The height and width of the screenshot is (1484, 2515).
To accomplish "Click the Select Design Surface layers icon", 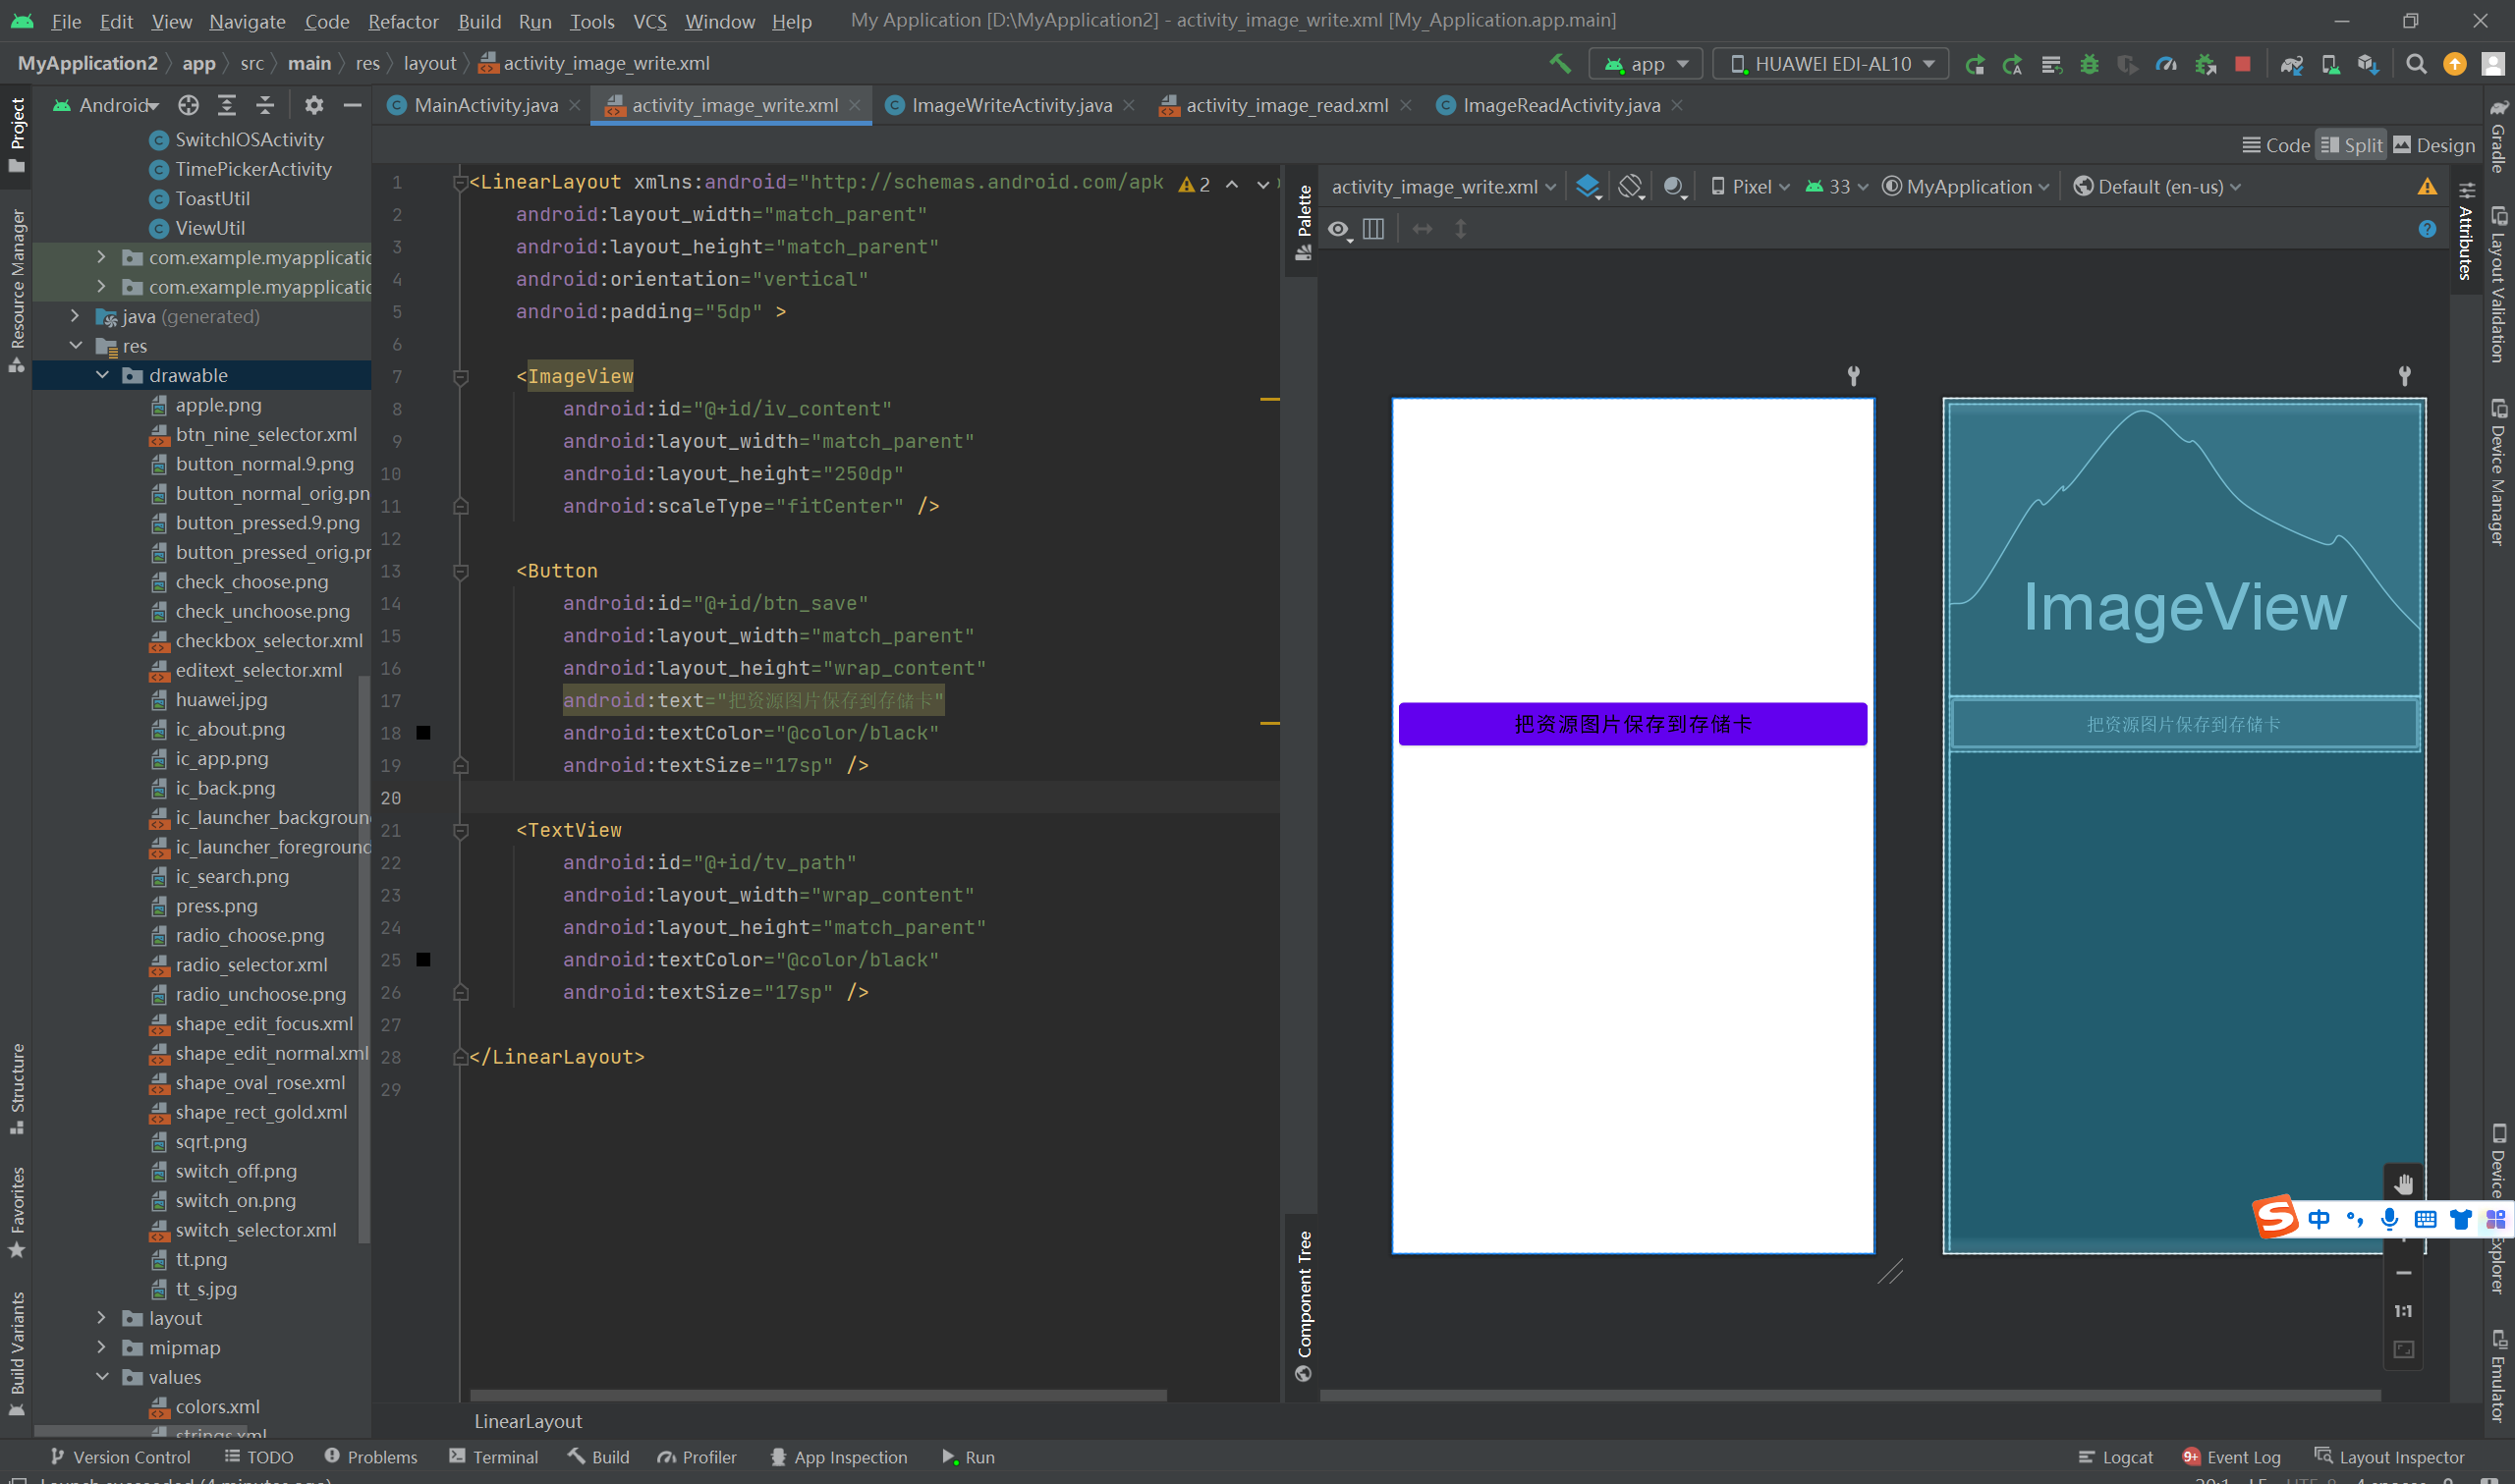I will tap(1587, 186).
